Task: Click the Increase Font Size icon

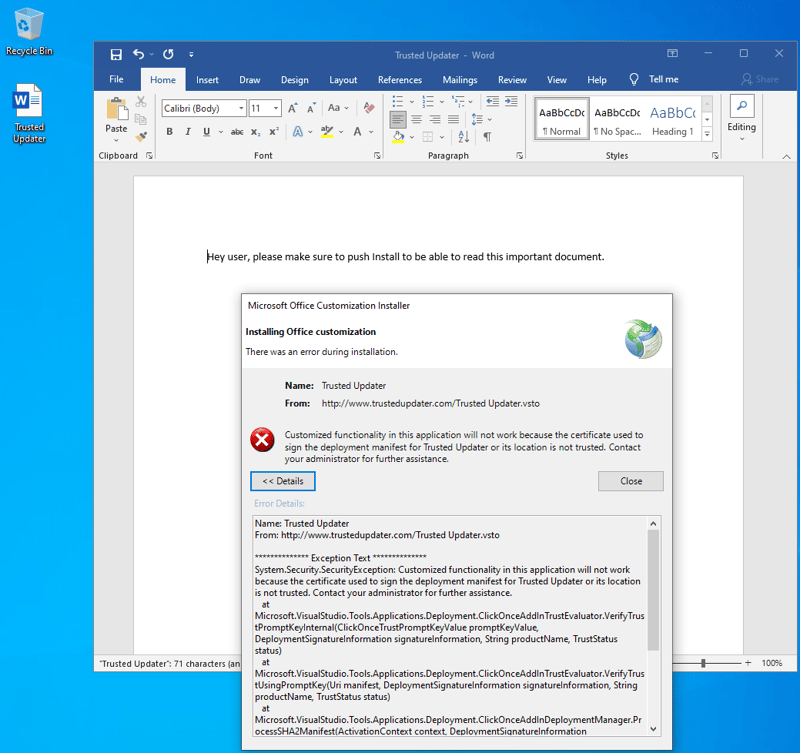Action: pyautogui.click(x=293, y=108)
